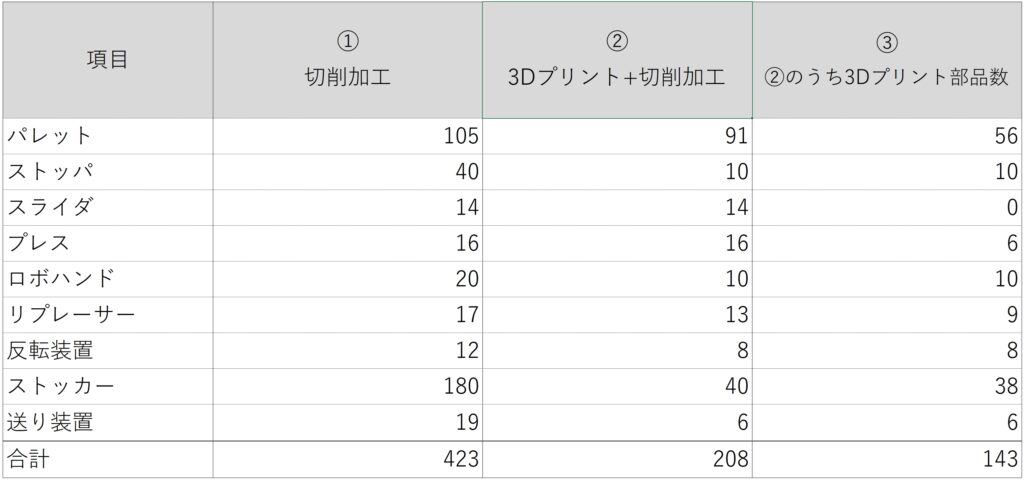This screenshot has height=481, width=1024.
Task: Click the プレス row label cell
Action: 106,243
